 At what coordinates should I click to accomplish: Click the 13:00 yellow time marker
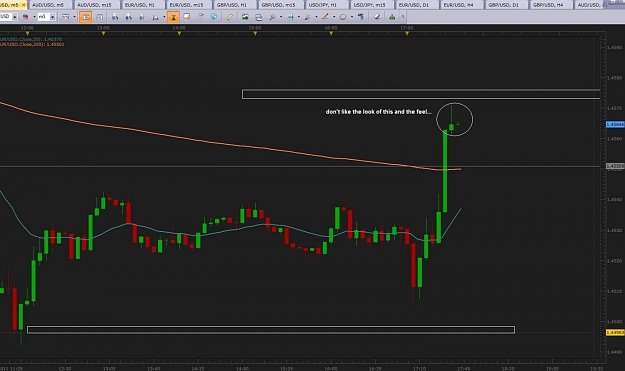pos(104,34)
